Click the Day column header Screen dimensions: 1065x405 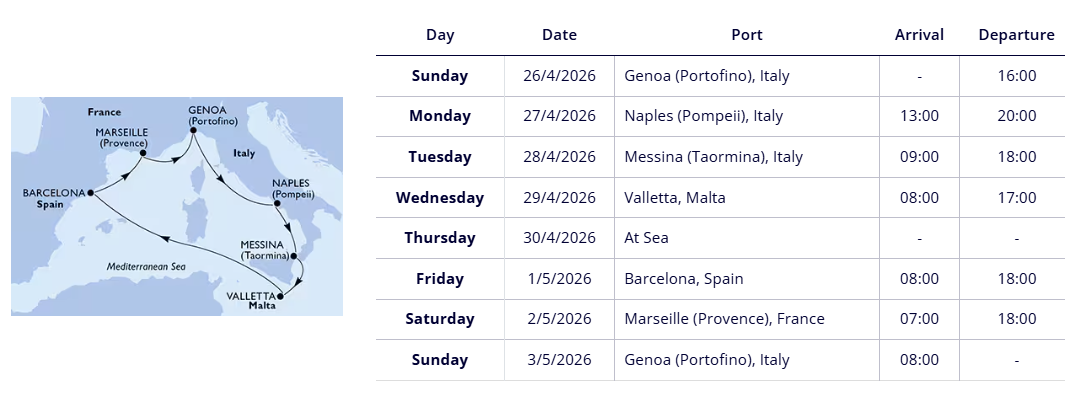[x=440, y=35]
